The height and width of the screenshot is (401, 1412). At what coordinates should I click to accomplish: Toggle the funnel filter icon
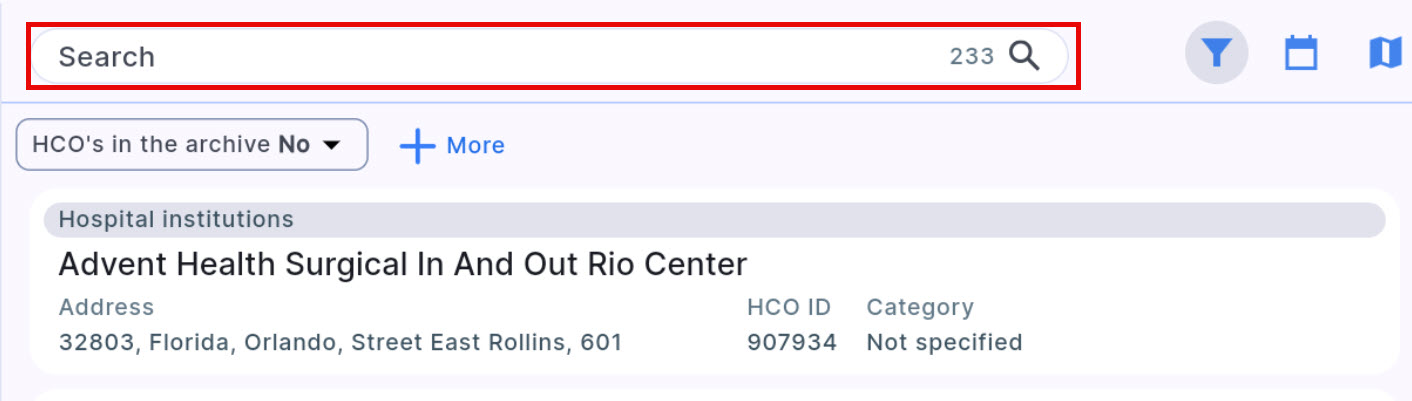pos(1216,53)
